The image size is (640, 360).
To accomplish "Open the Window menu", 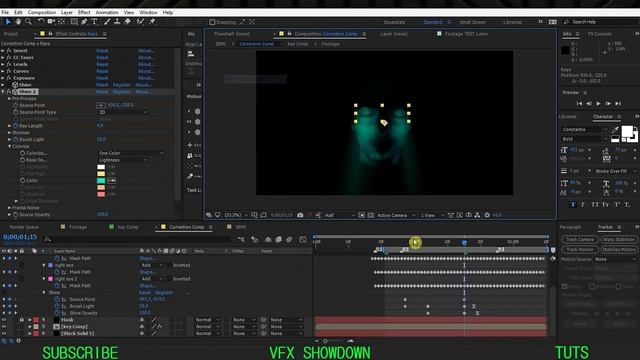I will coord(148,13).
